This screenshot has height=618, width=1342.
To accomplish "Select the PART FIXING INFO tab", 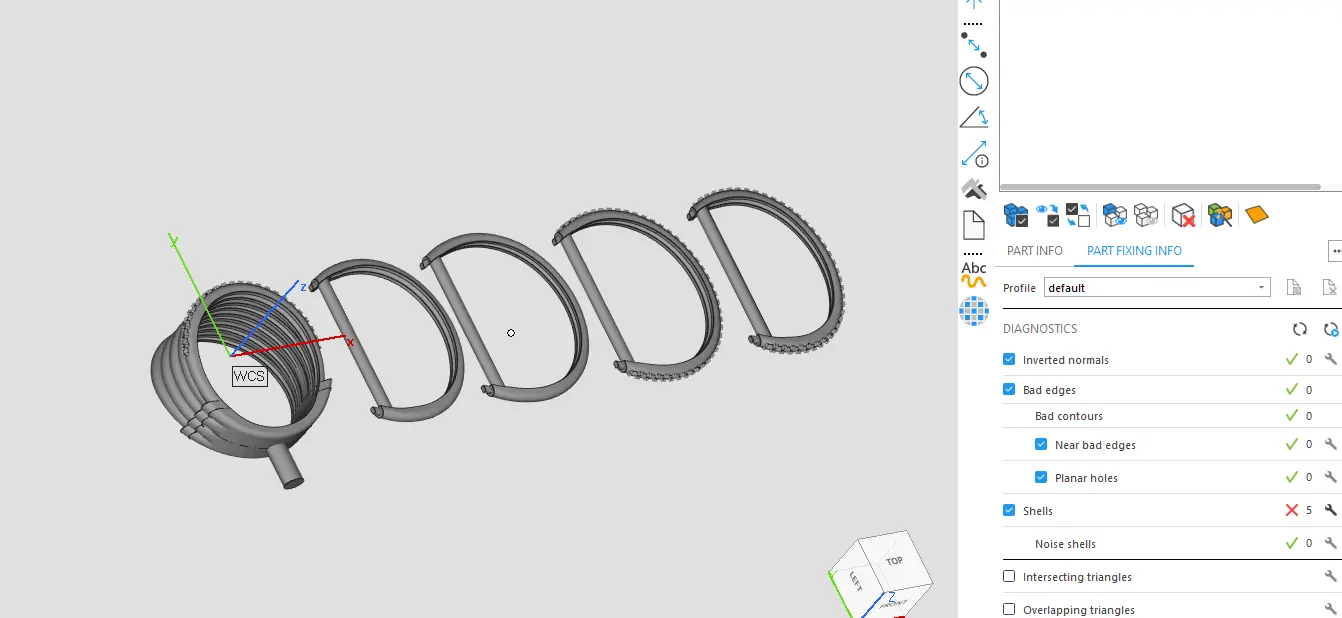I will pos(1134,251).
